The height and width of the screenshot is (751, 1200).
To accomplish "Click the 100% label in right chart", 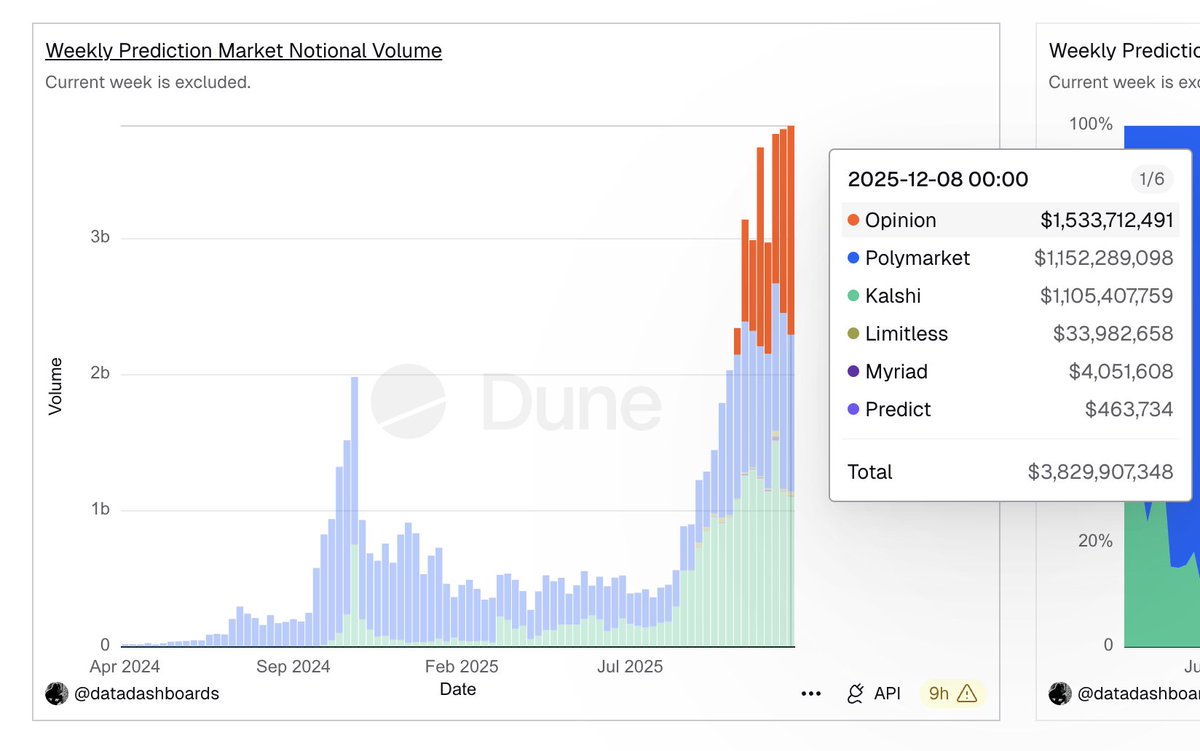I will click(1091, 124).
